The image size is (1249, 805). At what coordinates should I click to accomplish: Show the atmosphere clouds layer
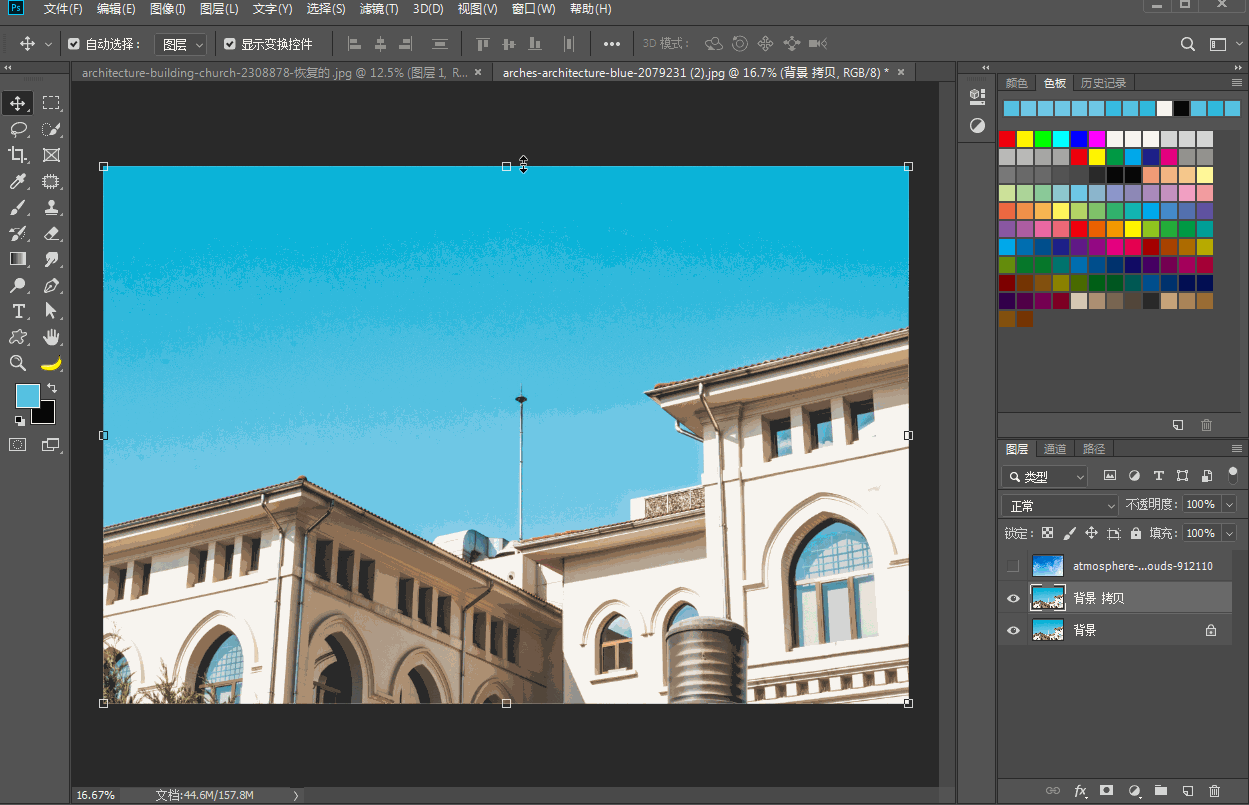[x=1013, y=566]
